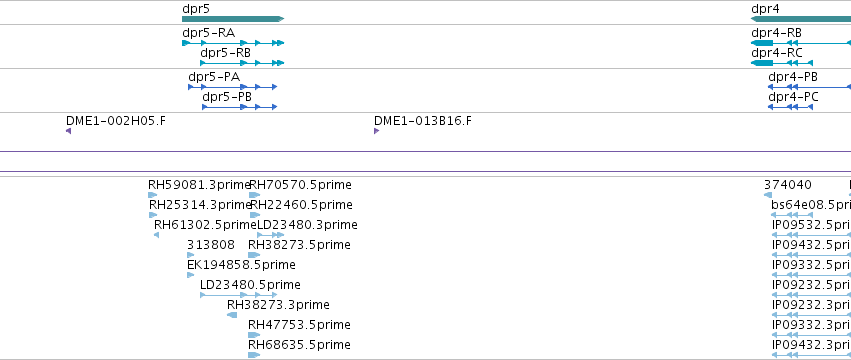Select the dpr4-PC protein feature
Image resolution: width=851 pixels, height=360 pixels.
pos(790,106)
